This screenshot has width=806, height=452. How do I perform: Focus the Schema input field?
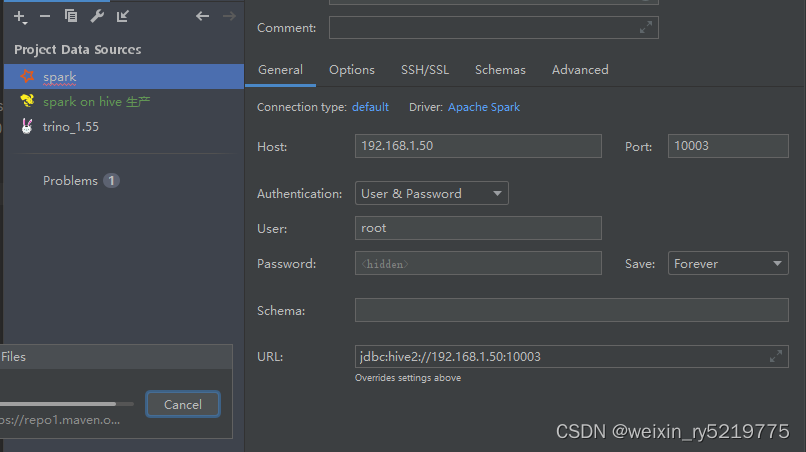pos(572,310)
